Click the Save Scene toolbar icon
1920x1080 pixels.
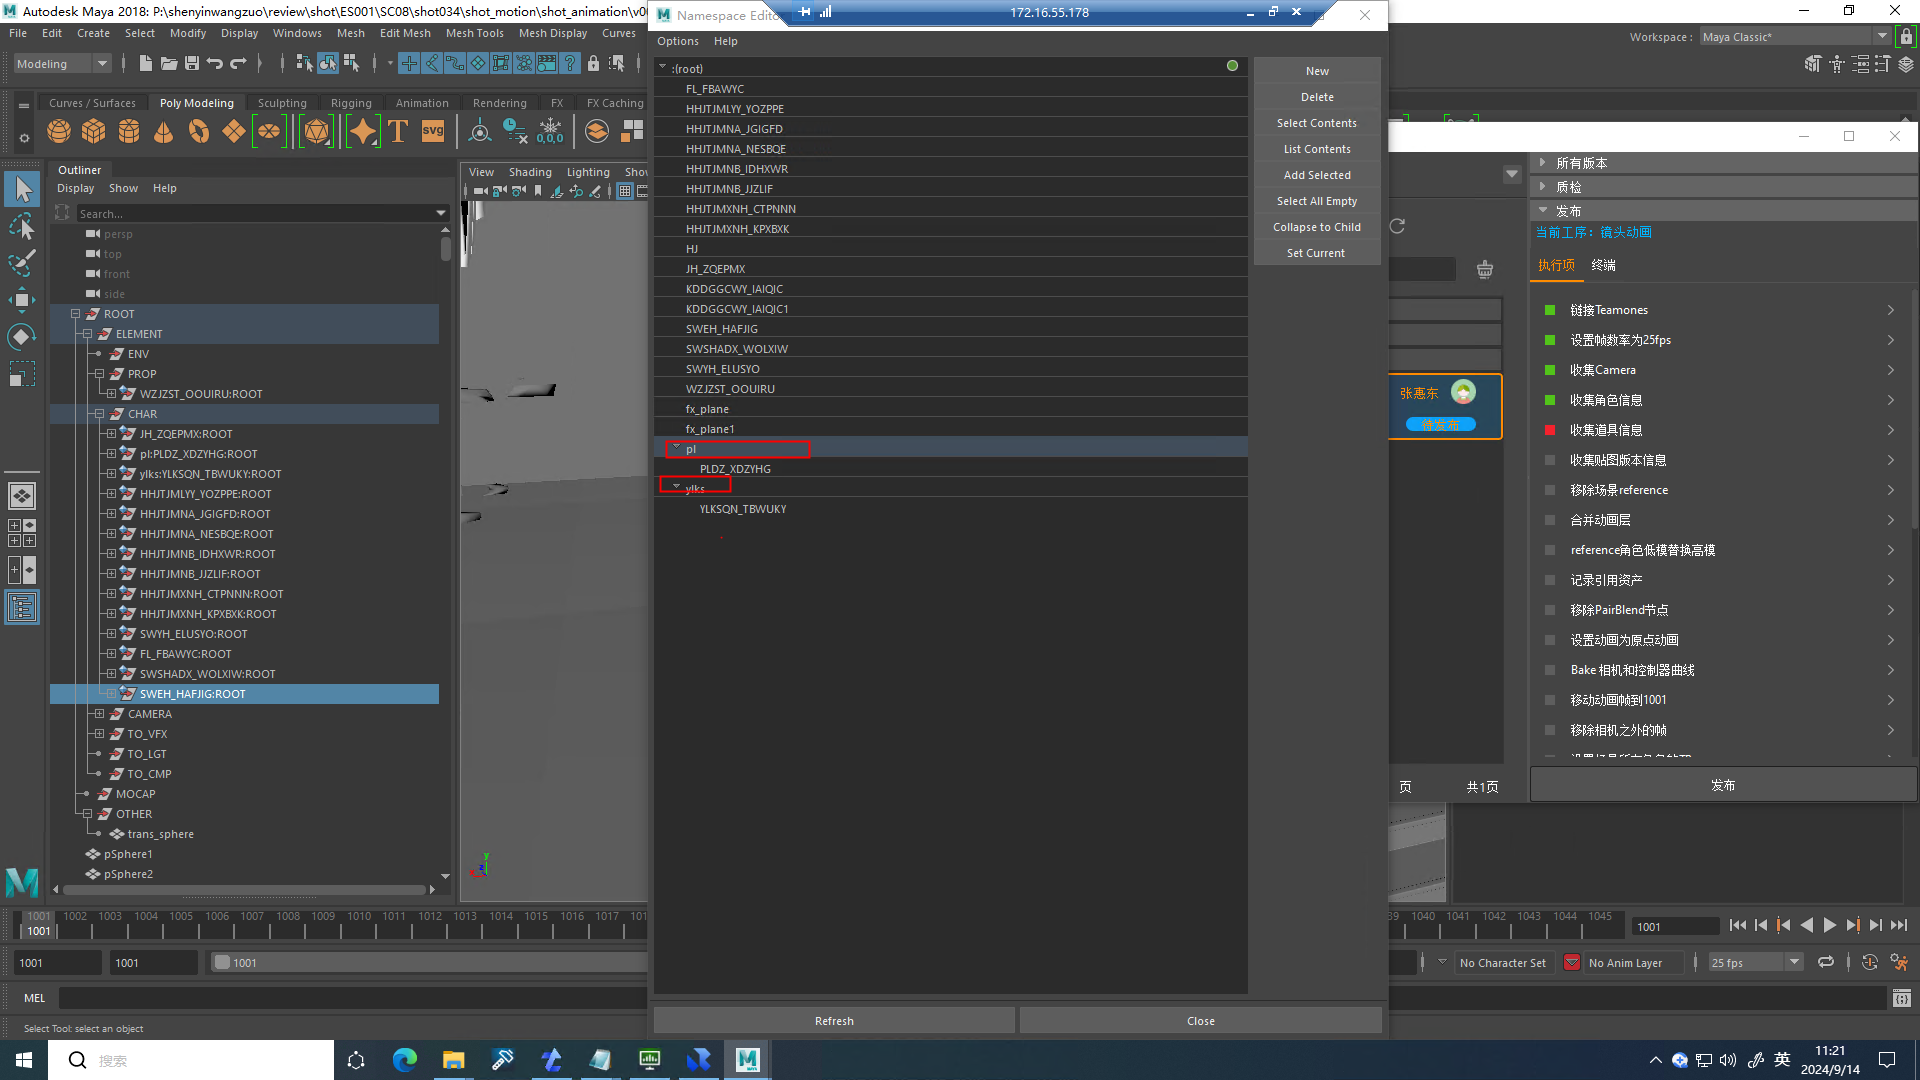point(192,64)
